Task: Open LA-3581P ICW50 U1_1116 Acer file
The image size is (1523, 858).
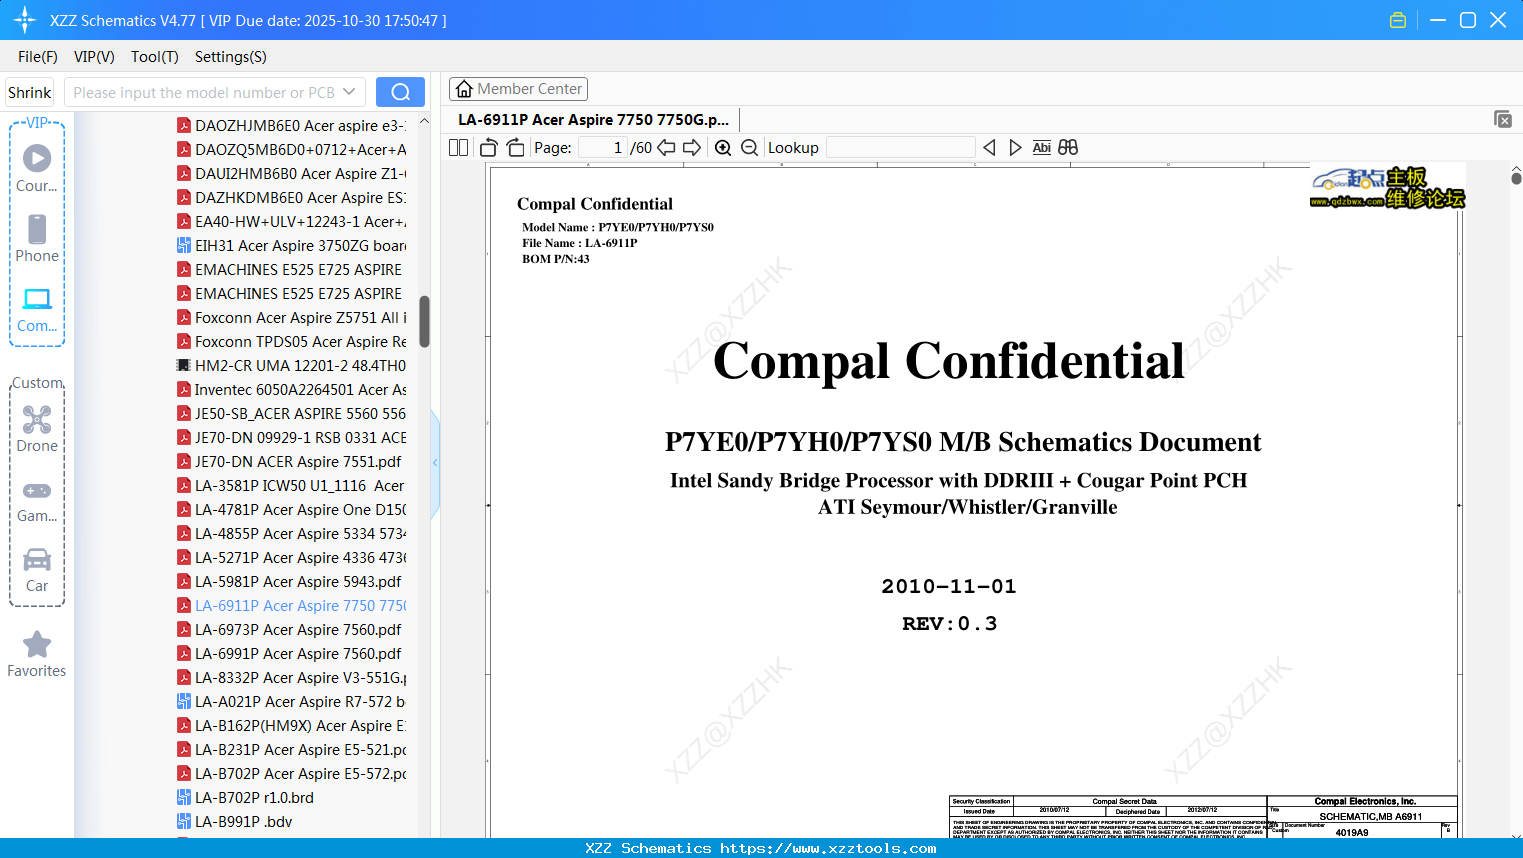Action: (x=299, y=485)
